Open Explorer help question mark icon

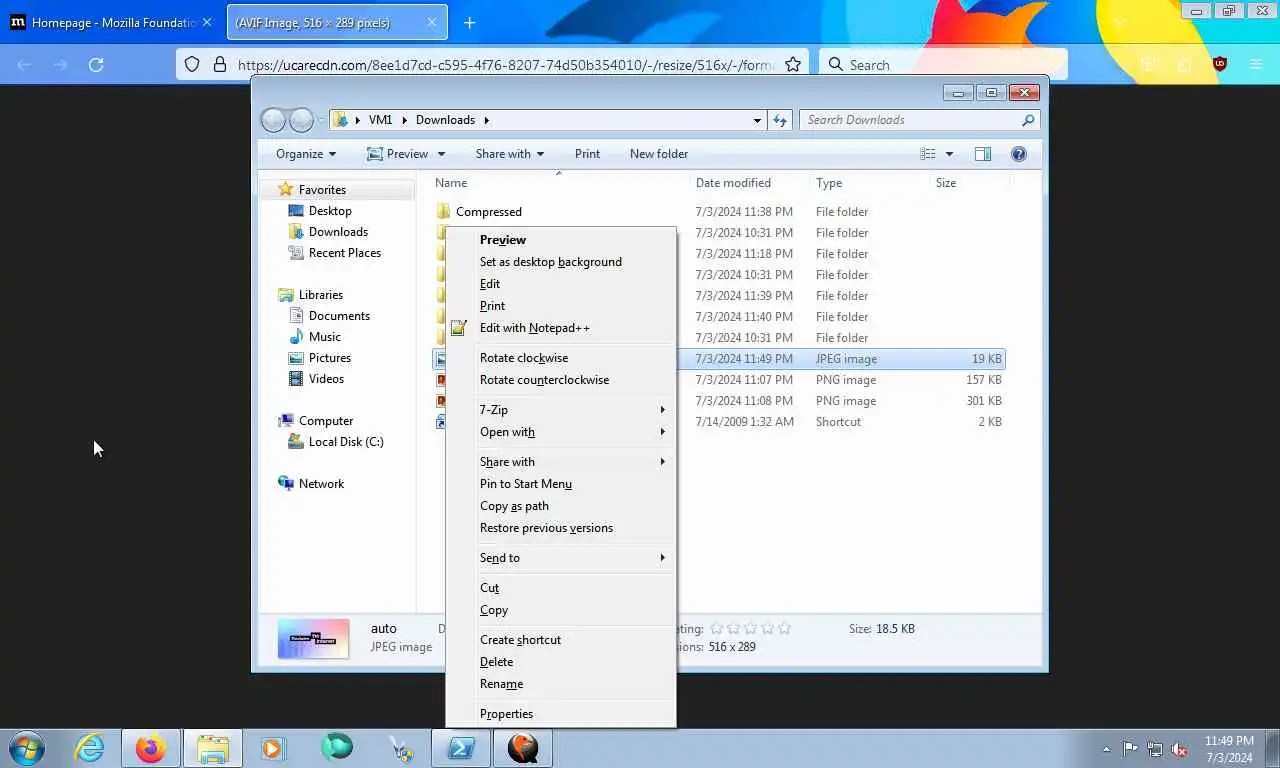(x=1019, y=154)
